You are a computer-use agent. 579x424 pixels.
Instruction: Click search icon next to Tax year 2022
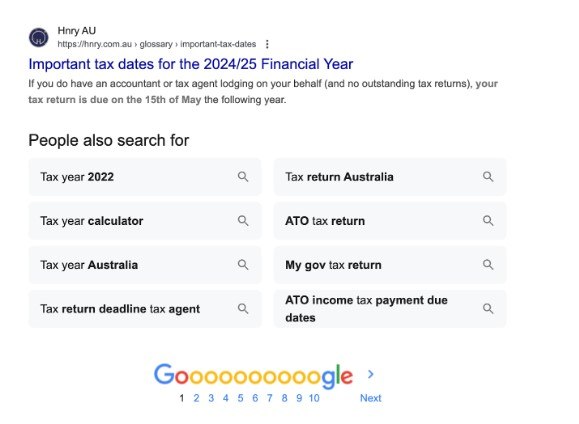click(243, 177)
